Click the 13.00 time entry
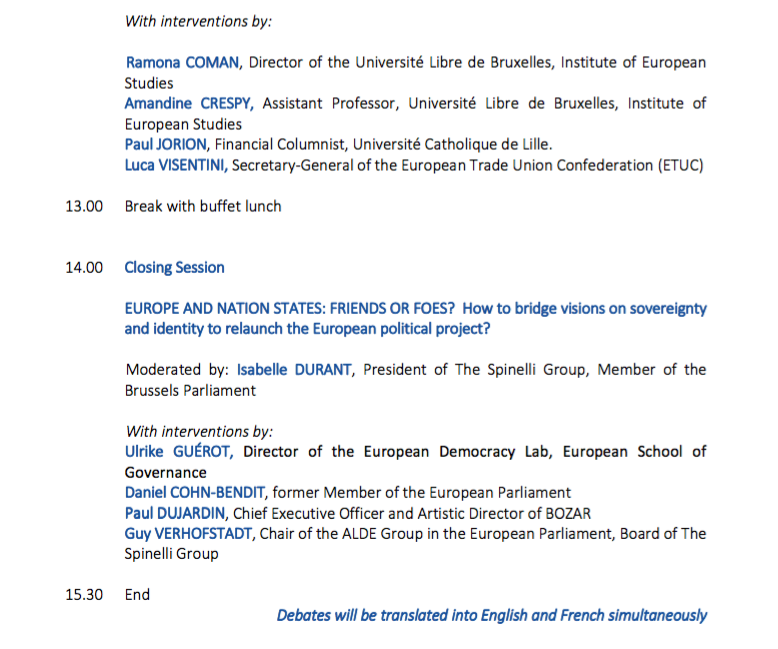This screenshot has width=778, height=649. click(x=84, y=206)
